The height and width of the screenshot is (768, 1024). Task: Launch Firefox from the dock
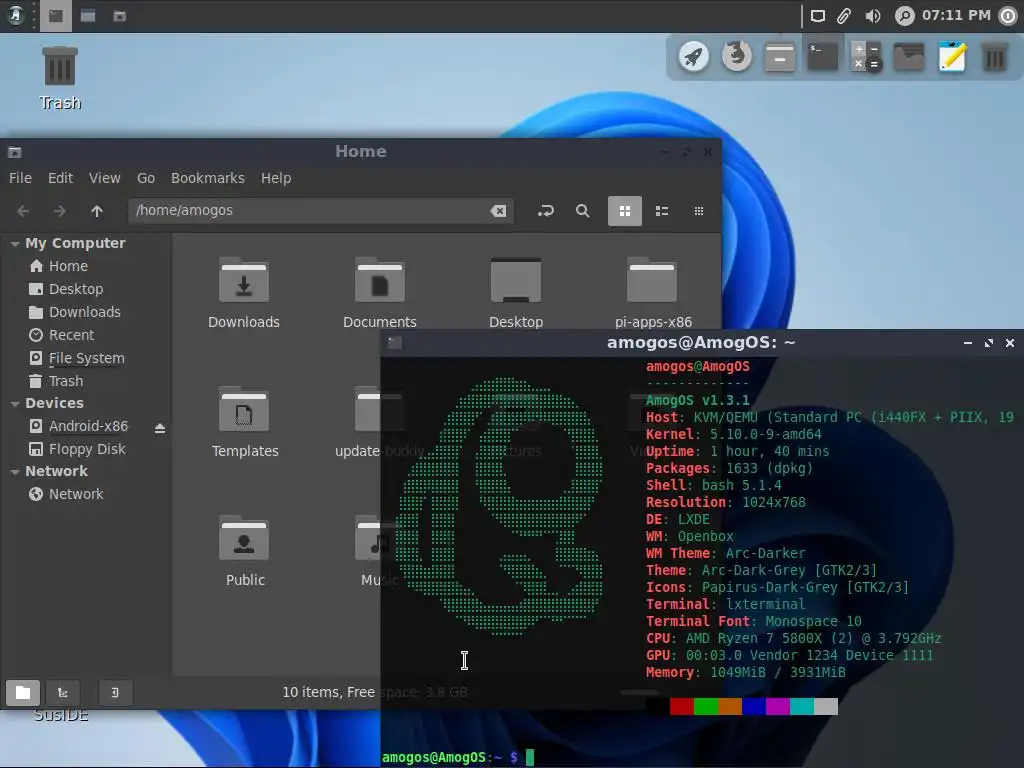(x=736, y=57)
